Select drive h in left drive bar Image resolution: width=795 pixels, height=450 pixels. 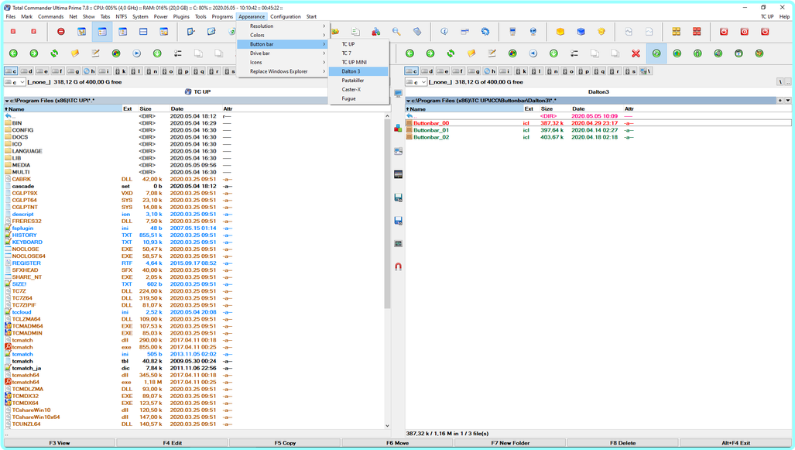[89, 71]
